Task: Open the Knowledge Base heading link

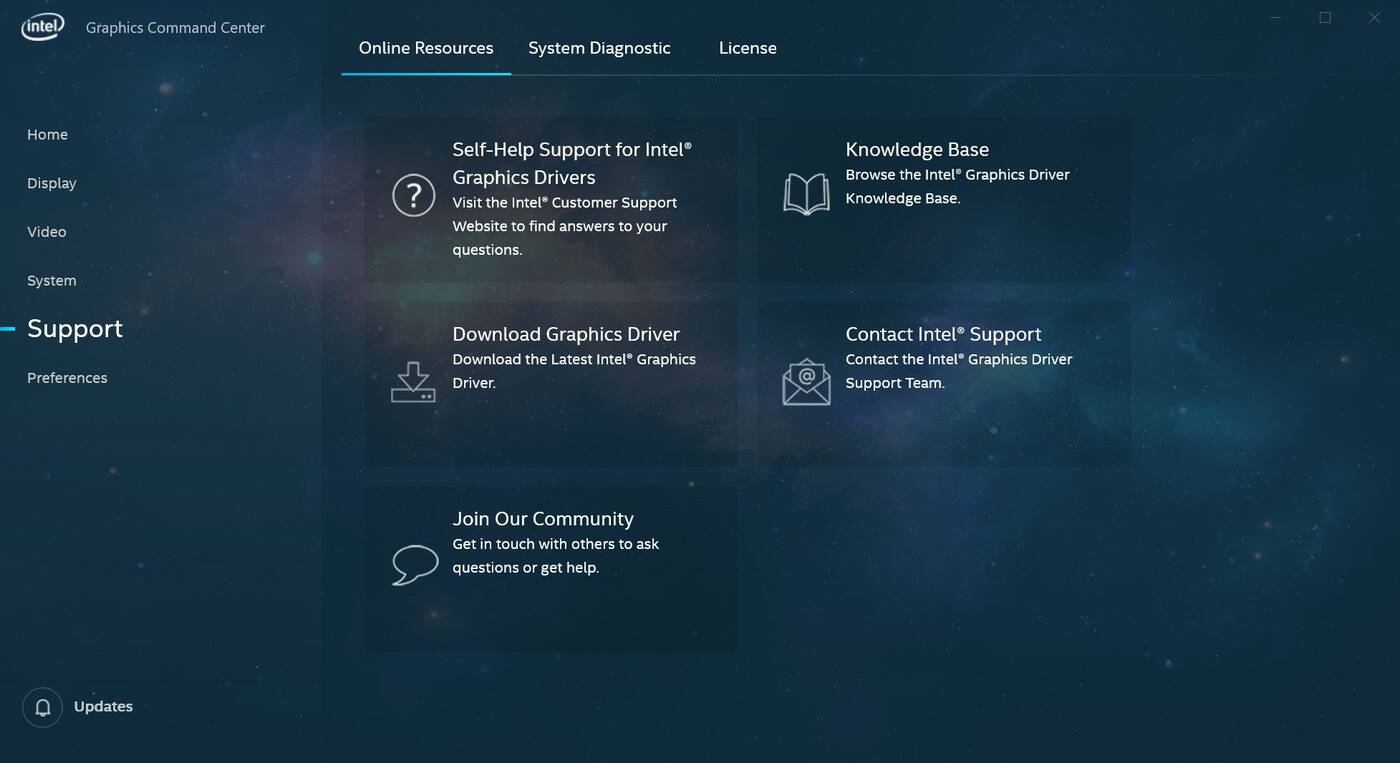Action: (917, 150)
